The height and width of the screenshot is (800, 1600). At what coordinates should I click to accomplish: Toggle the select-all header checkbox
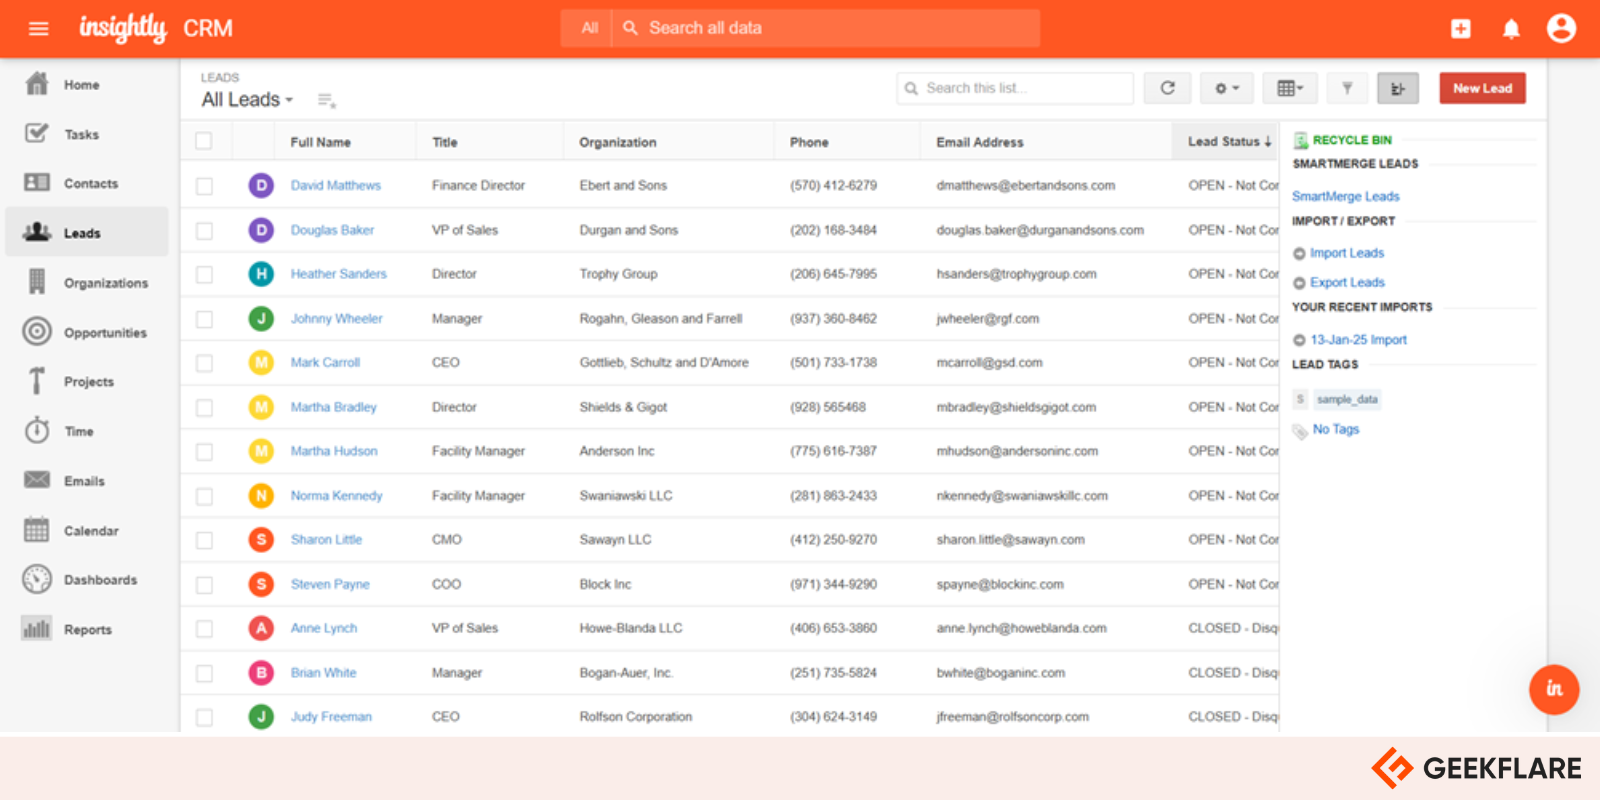pos(204,142)
